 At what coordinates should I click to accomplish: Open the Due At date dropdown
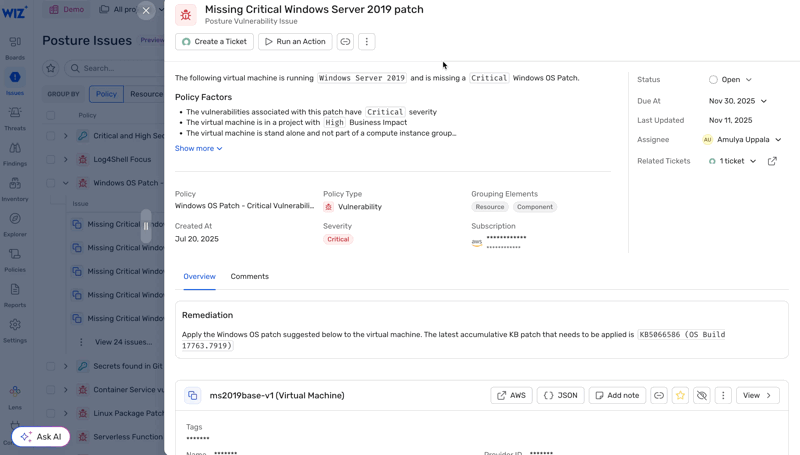pos(738,101)
